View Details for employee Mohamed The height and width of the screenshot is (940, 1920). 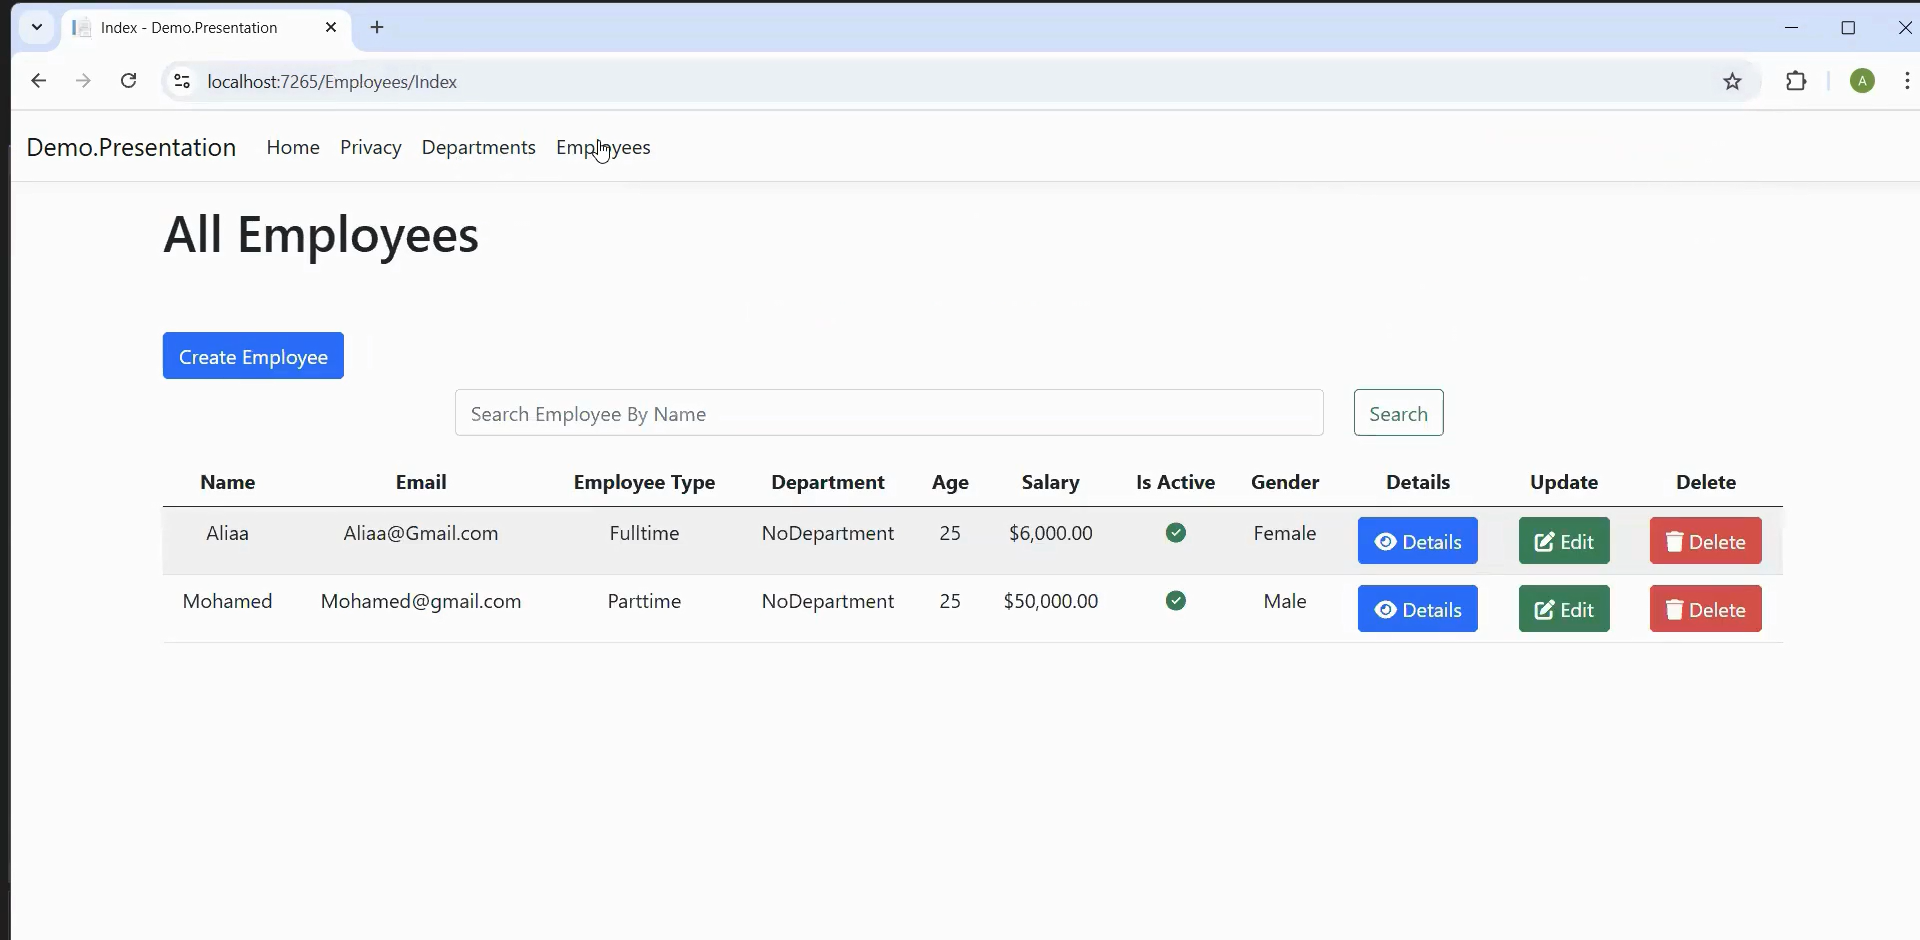(x=1417, y=609)
